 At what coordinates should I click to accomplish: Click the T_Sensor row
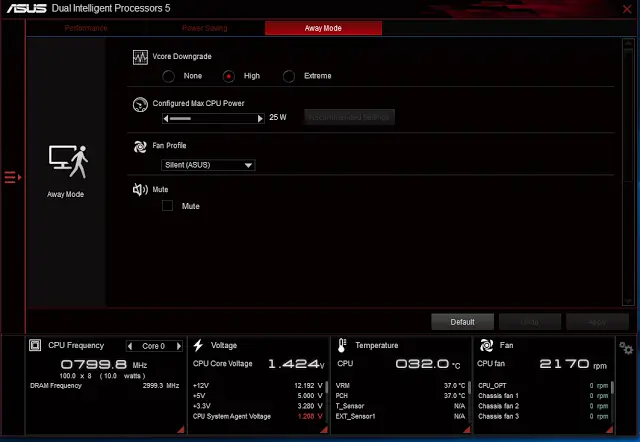pos(400,406)
